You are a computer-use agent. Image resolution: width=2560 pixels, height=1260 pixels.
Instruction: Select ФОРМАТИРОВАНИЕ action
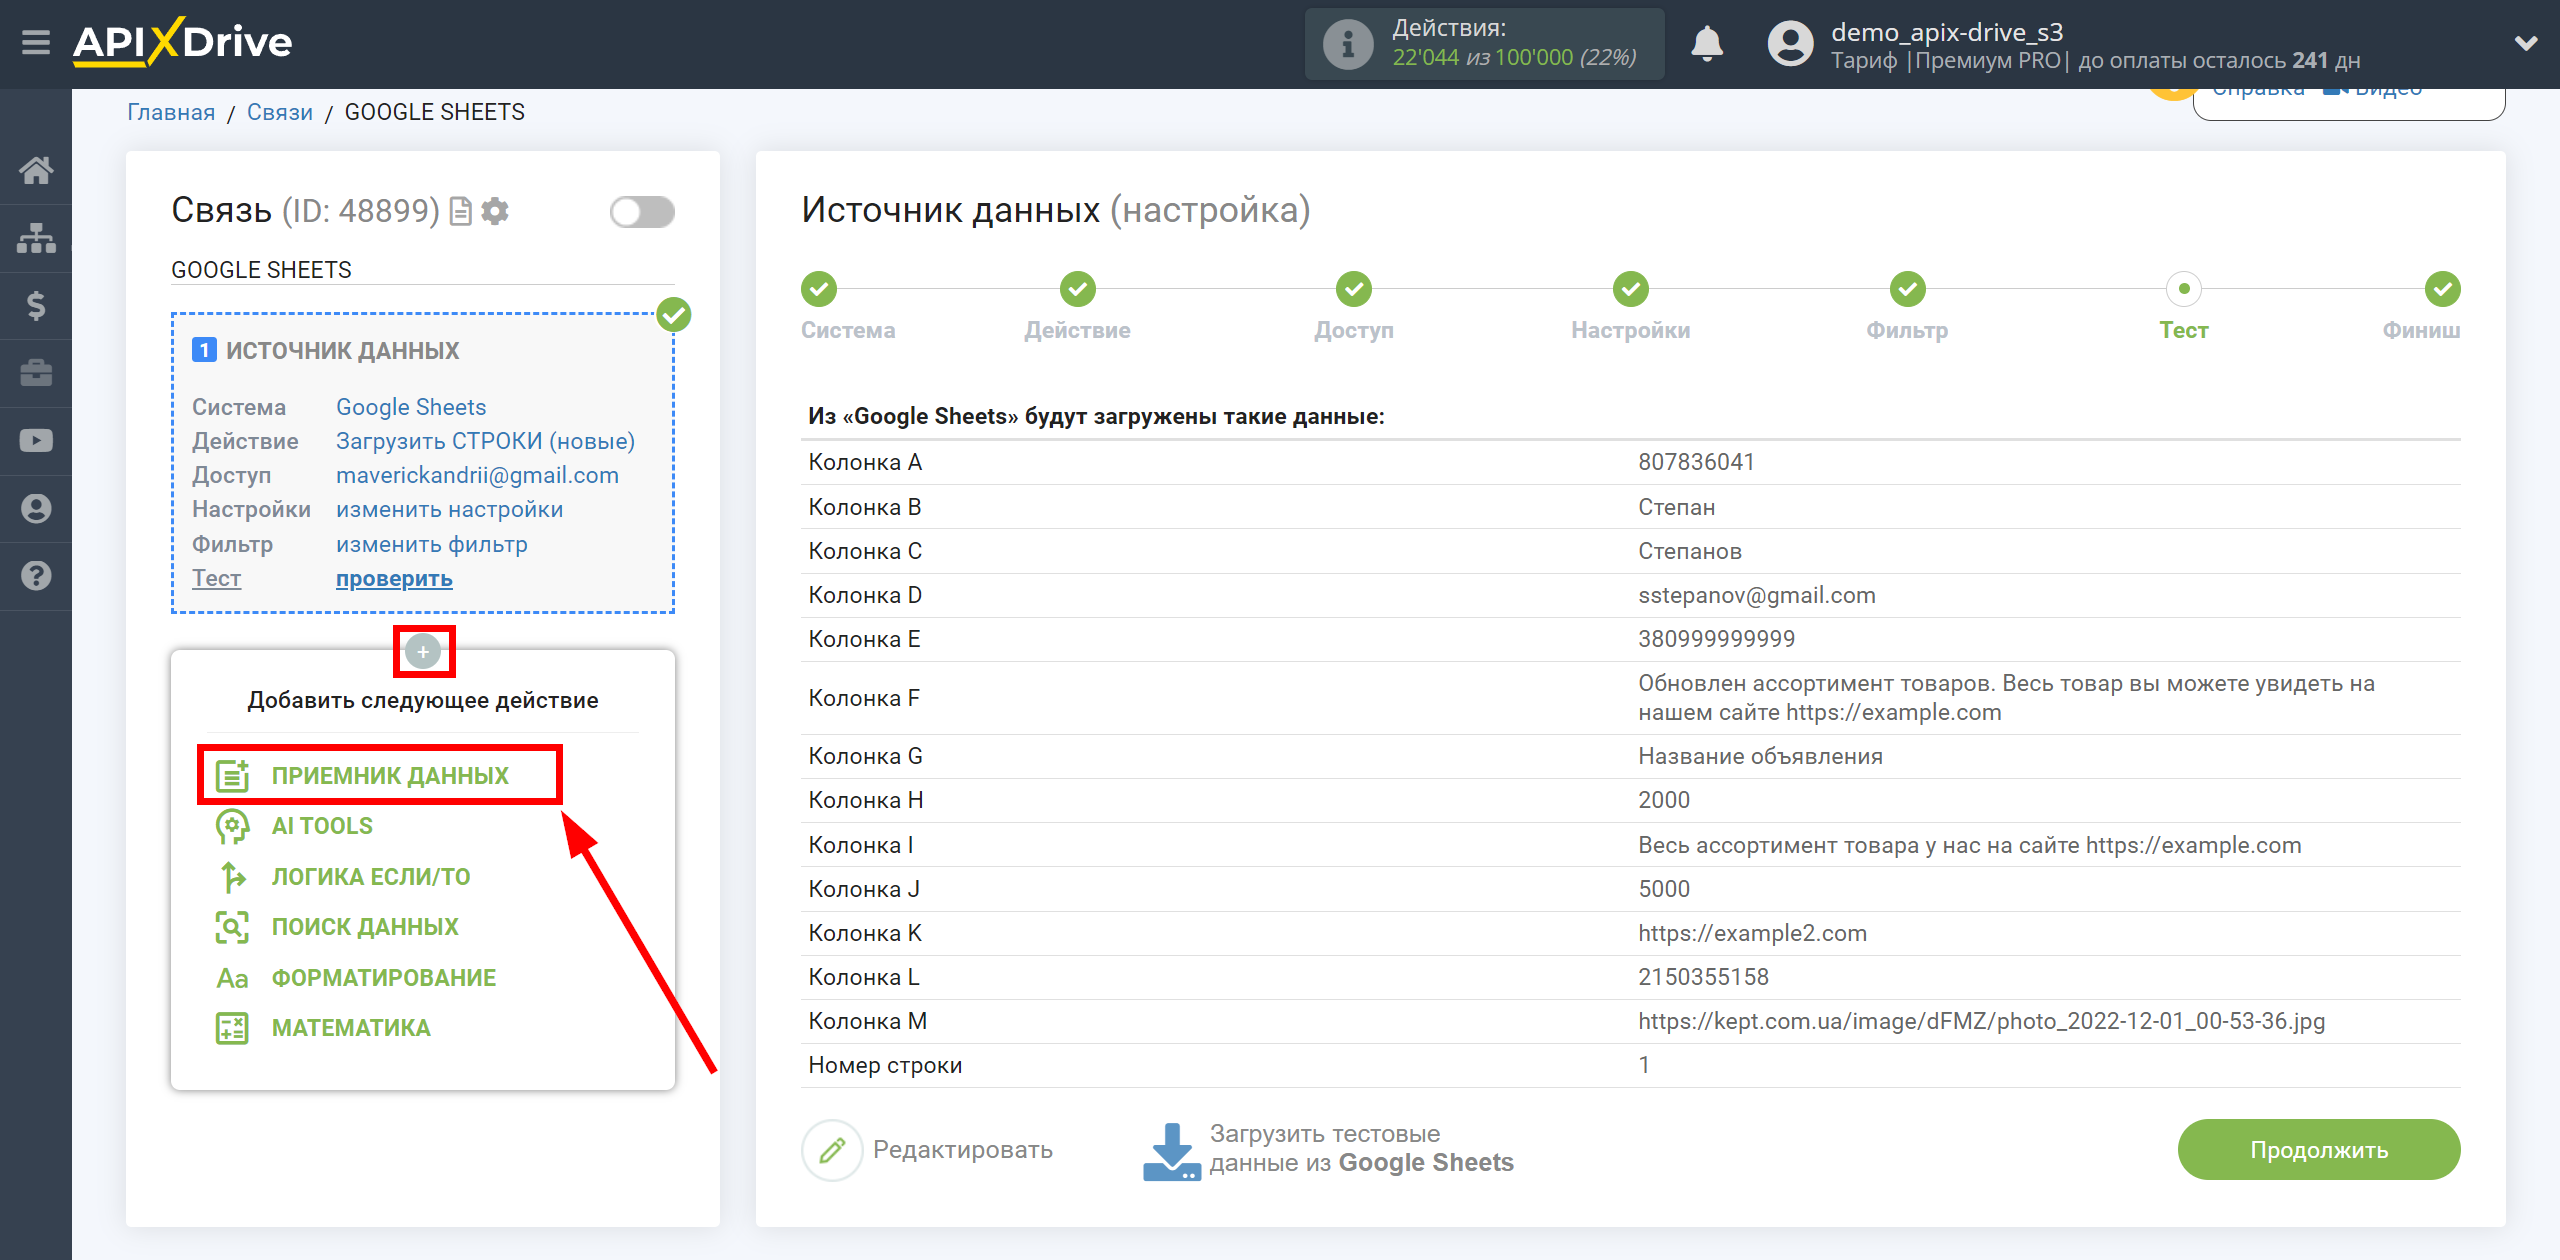pos(384,978)
